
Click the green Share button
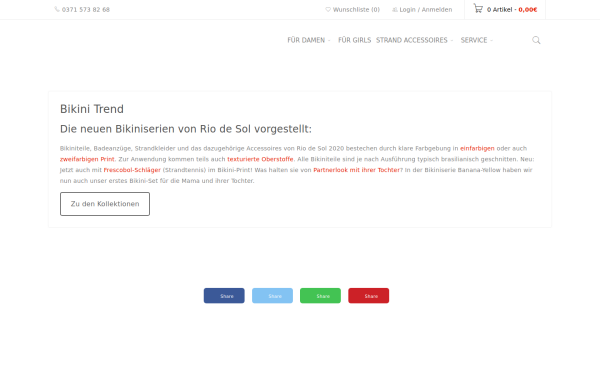point(320,296)
